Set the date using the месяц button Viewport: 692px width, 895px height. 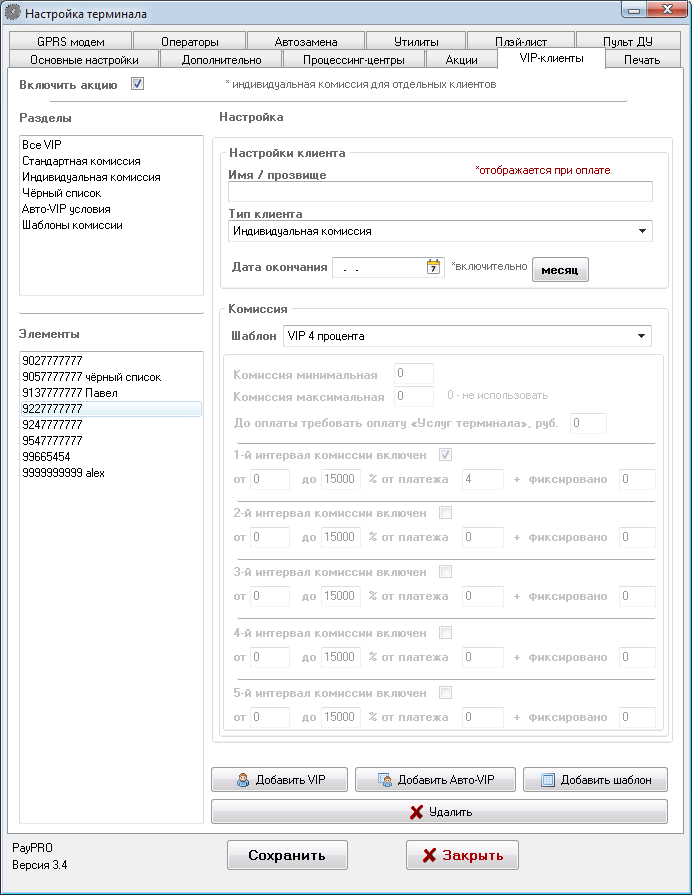[560, 270]
